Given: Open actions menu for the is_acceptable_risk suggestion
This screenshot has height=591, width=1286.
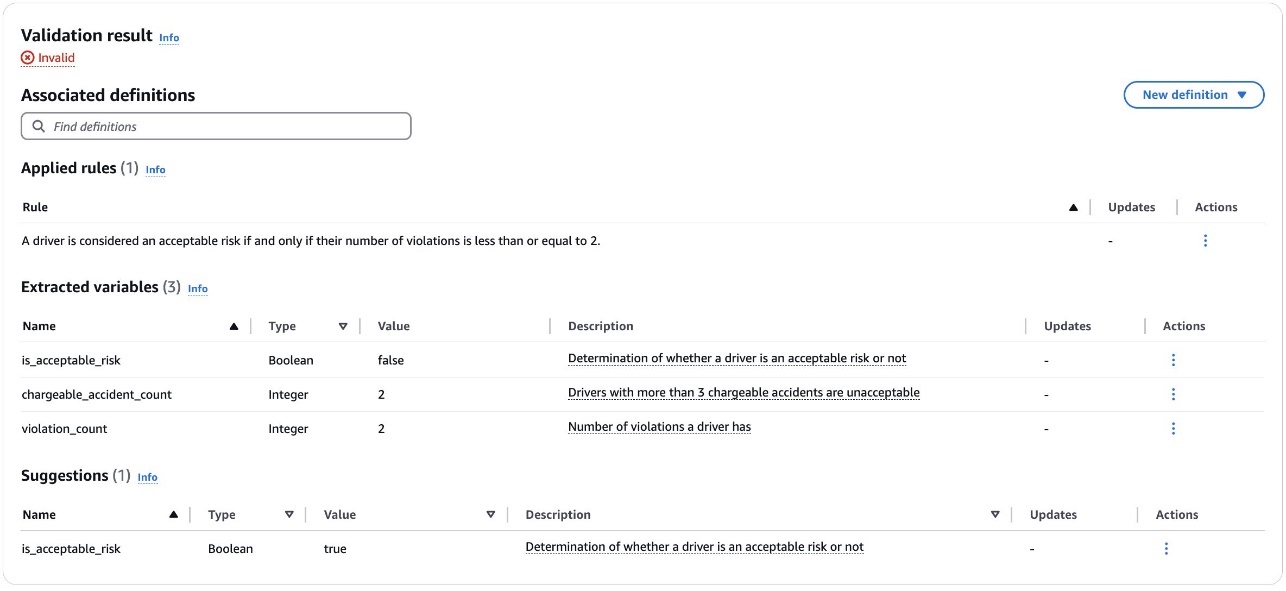Looking at the screenshot, I should [1166, 548].
